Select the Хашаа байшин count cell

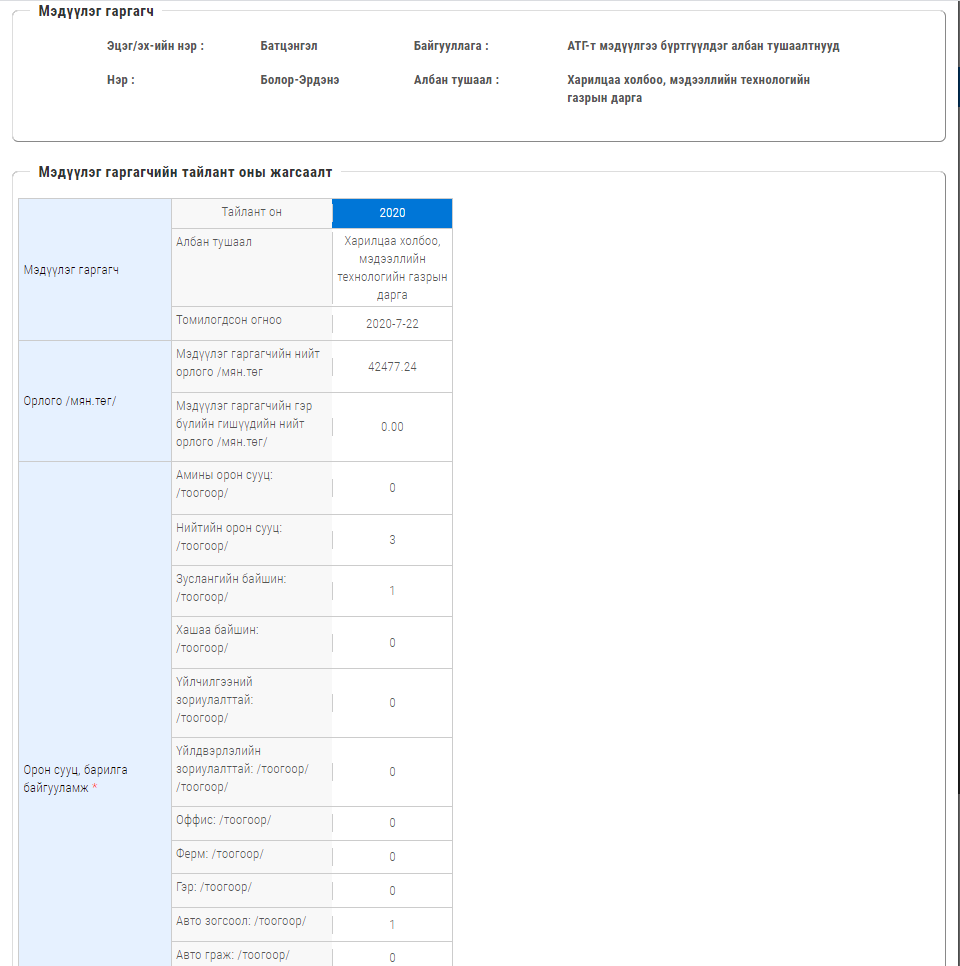pos(392,643)
